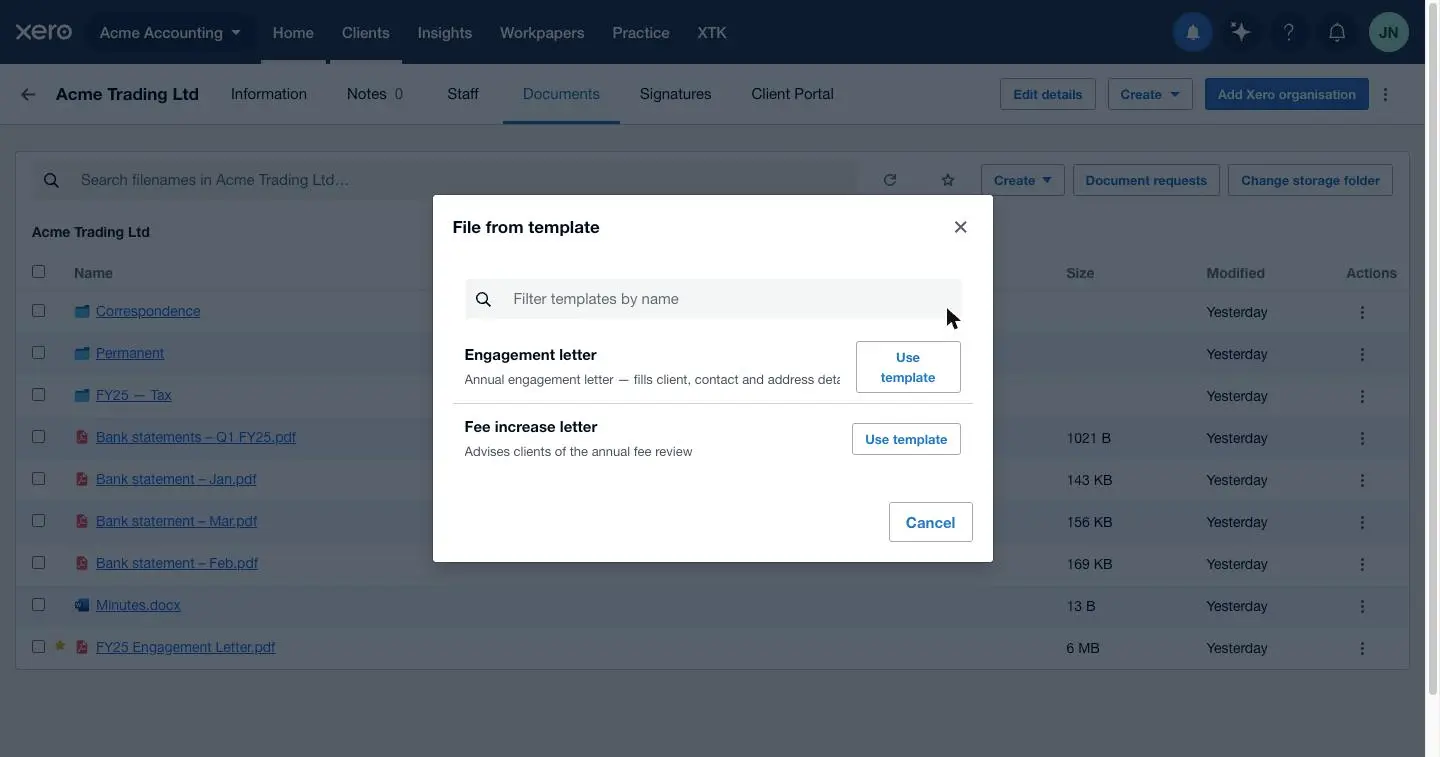Click the template filter search icon
1440x757 pixels.
[483, 299]
